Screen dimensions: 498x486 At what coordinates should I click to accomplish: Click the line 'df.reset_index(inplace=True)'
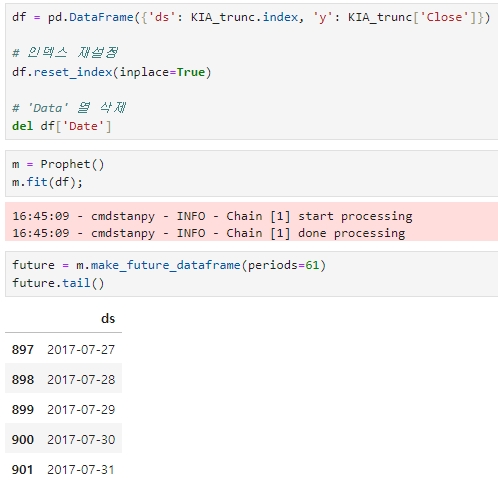[x=112, y=72]
